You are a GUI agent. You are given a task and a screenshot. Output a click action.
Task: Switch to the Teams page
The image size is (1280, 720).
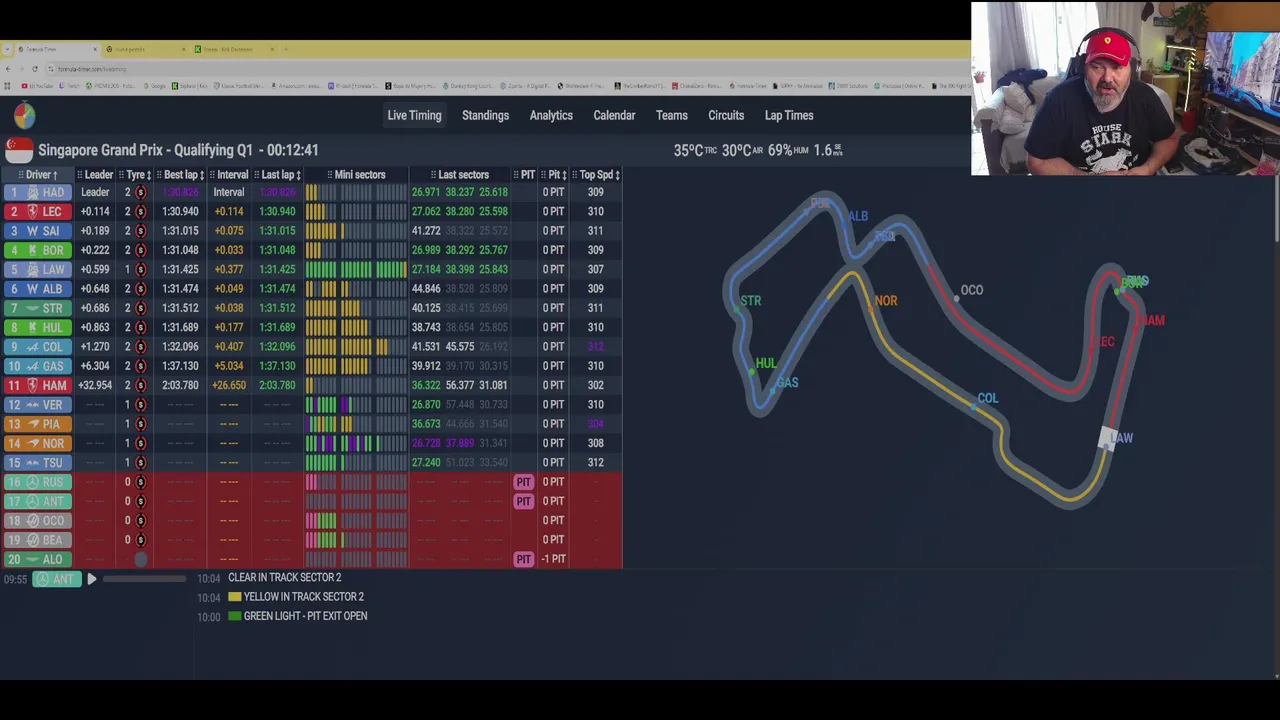tap(671, 115)
